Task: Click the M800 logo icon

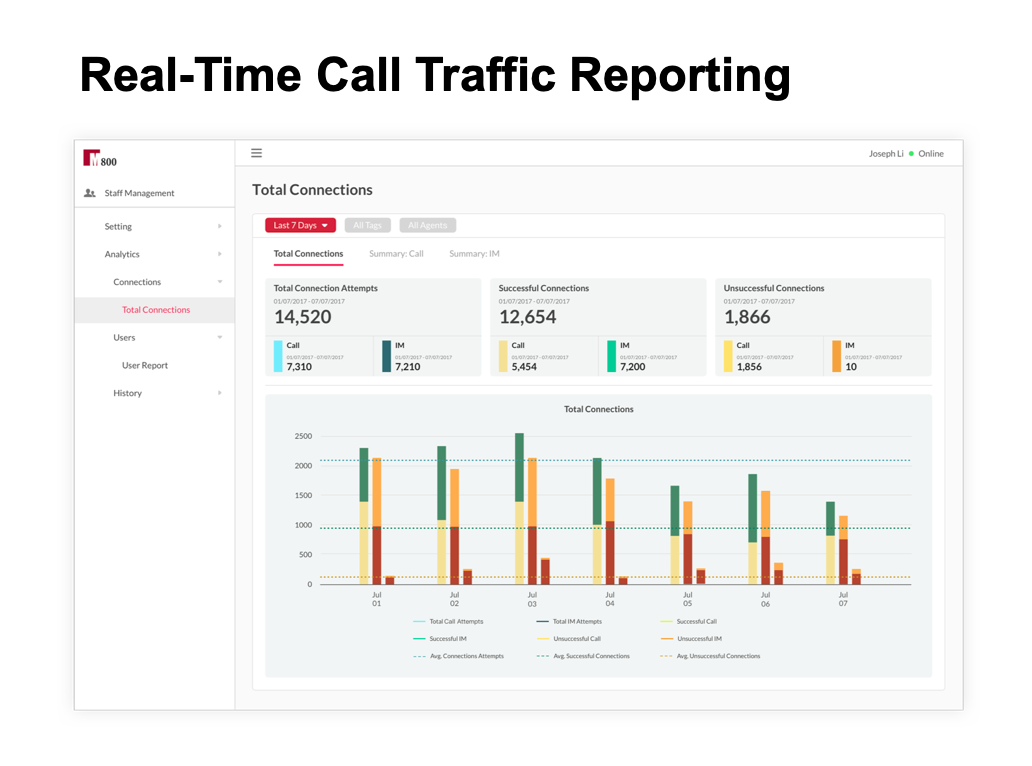Action: click(91, 156)
